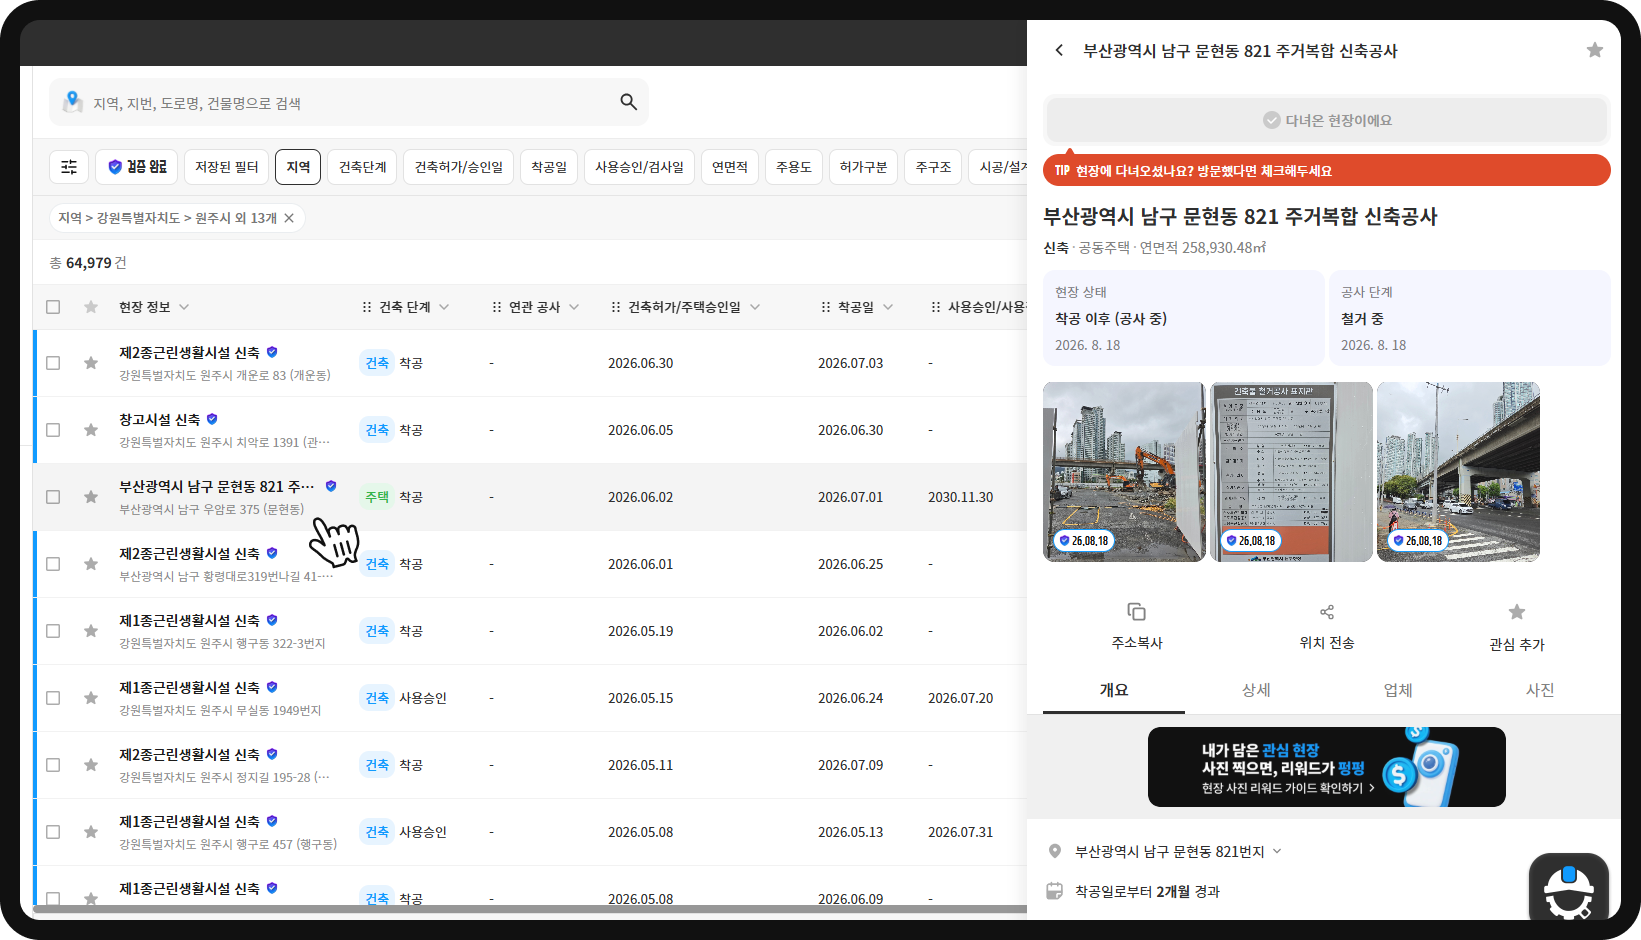1641x940 pixels.
Task: Favorite the 정지길 195-28 row star
Action: 91,765
